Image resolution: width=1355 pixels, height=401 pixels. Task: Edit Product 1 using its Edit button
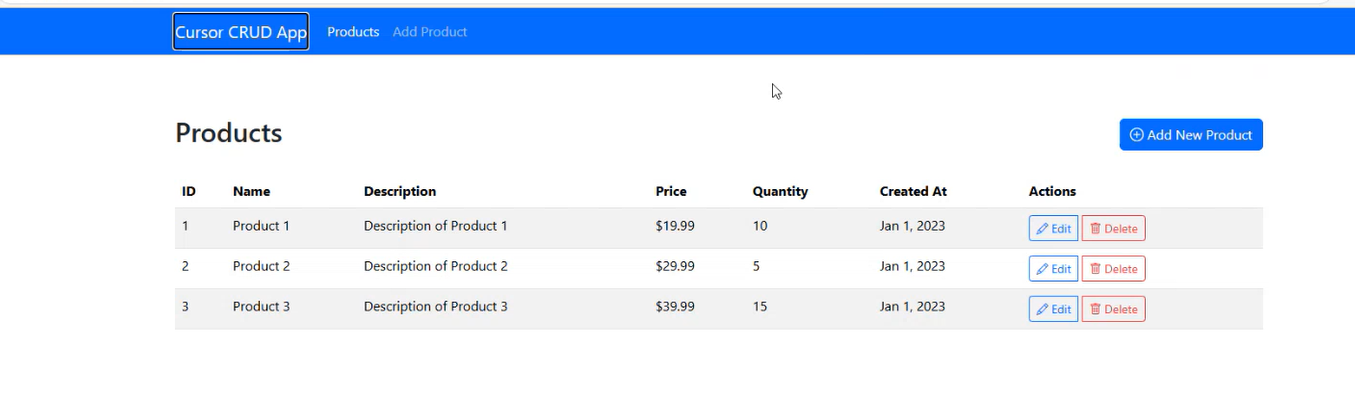(1053, 229)
